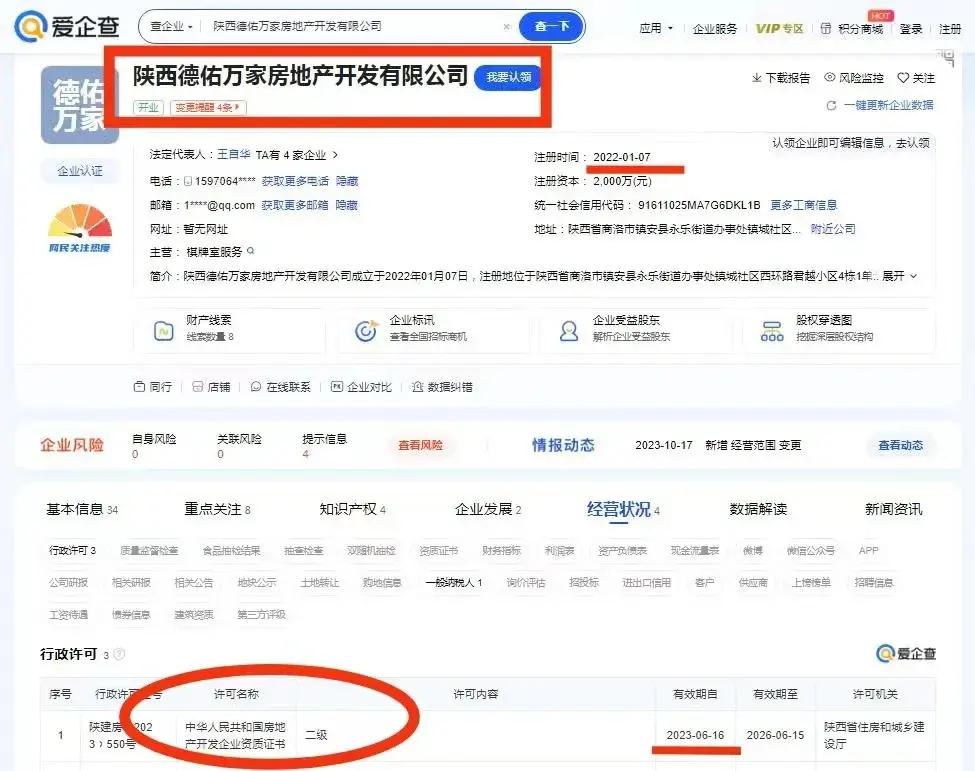This screenshot has height=771, width=975.
Task: Open legal representative 王自华 link
Action: [x=233, y=154]
